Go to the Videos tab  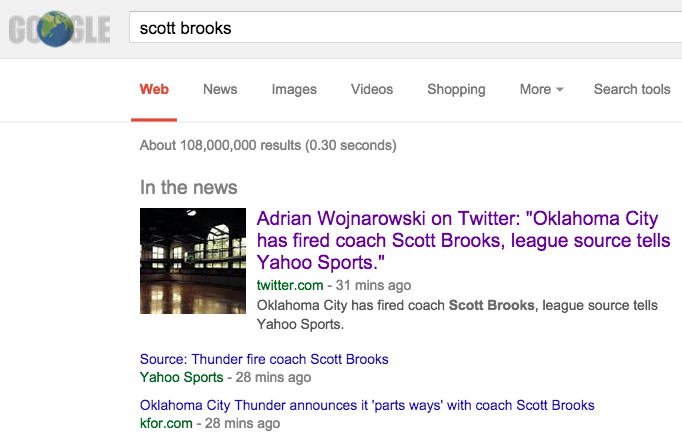(372, 89)
